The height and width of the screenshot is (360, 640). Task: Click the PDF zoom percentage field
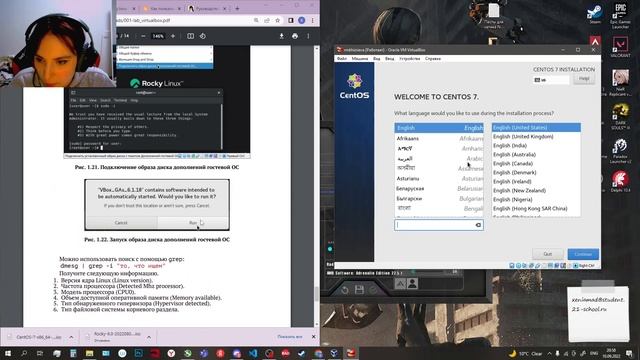click(x=158, y=36)
